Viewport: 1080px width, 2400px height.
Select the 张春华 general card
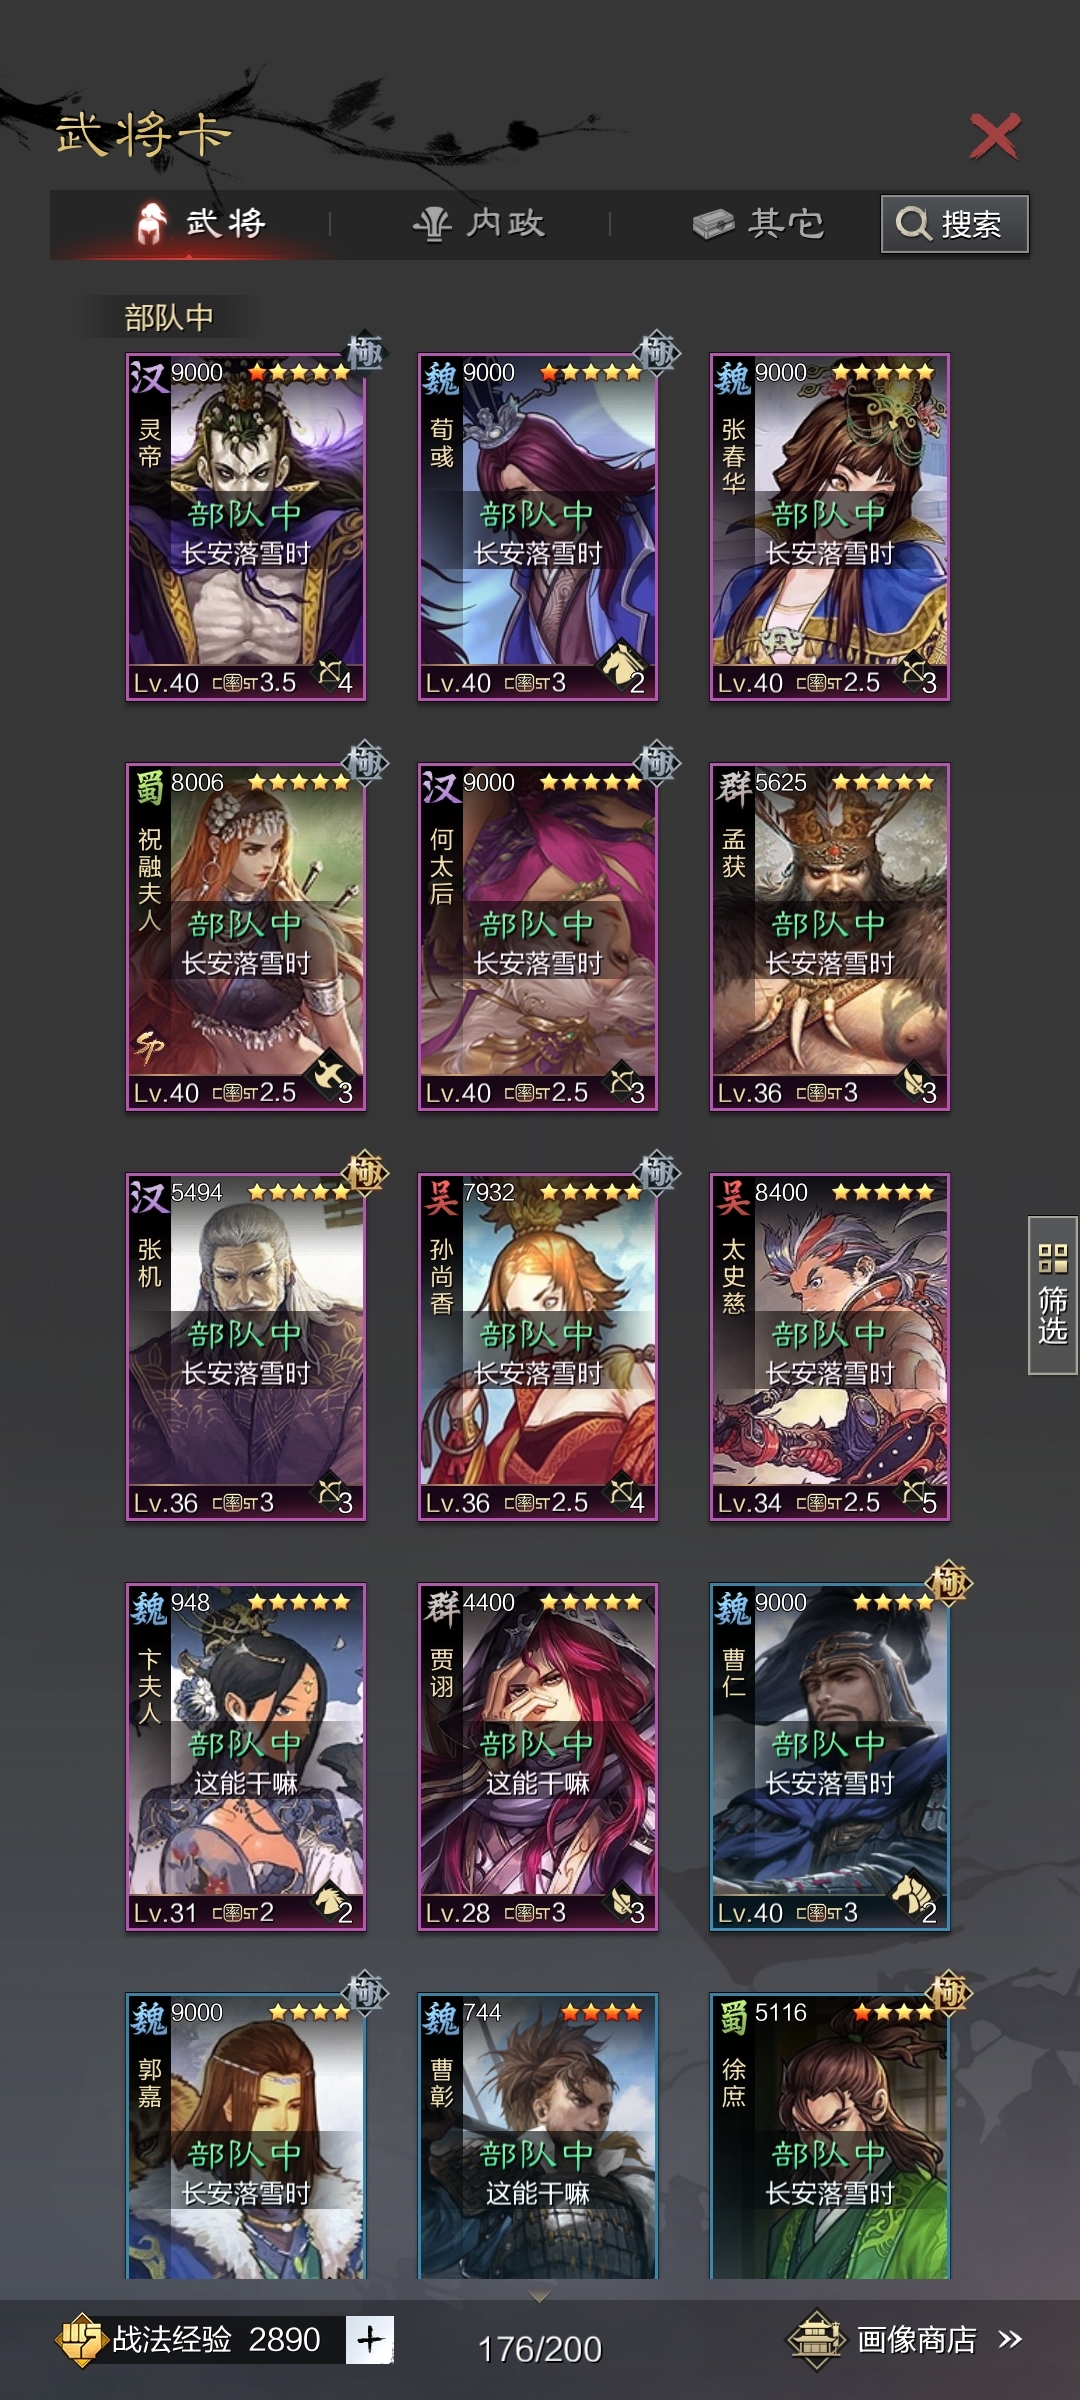pos(830,527)
